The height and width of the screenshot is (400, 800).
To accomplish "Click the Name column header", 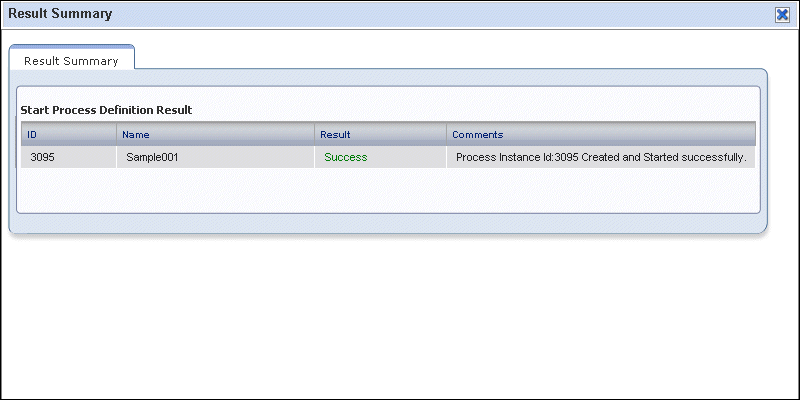I will pos(215,135).
